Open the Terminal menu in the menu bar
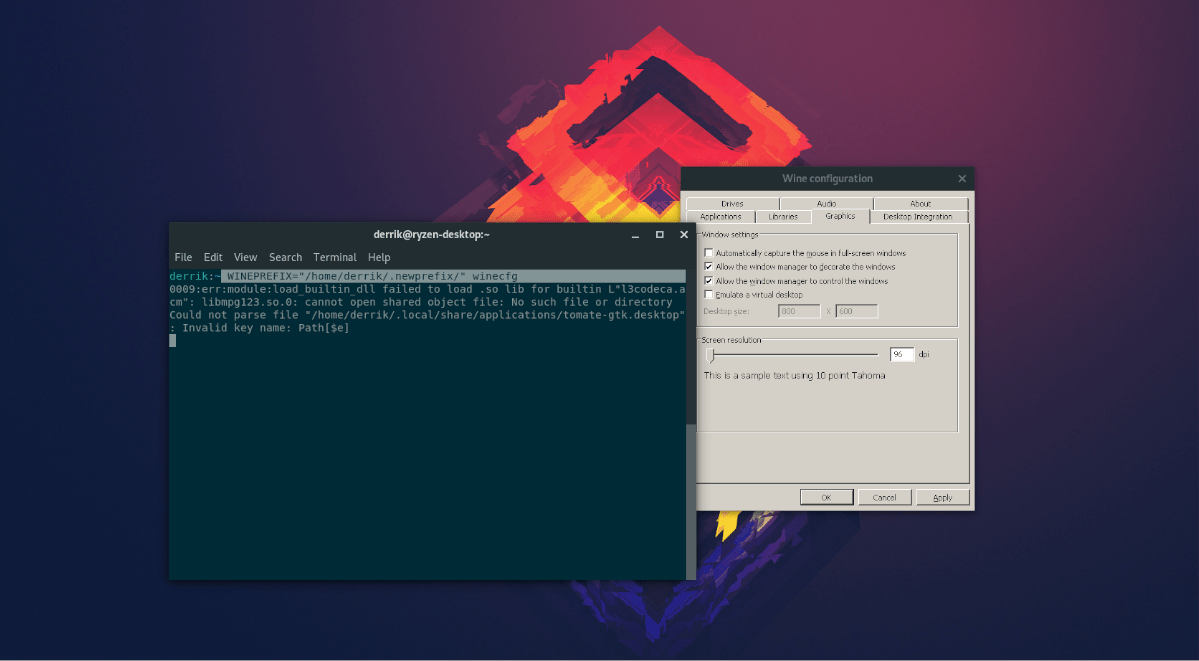The image size is (1199, 661). click(x=335, y=257)
